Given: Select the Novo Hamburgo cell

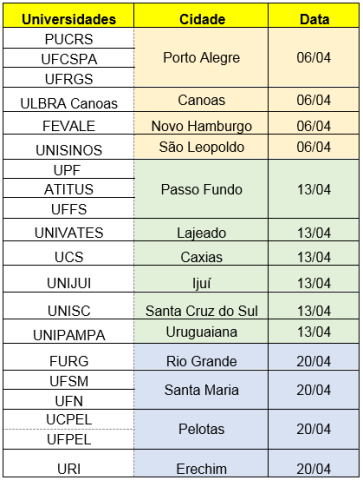Looking at the screenshot, I should pos(201,124).
